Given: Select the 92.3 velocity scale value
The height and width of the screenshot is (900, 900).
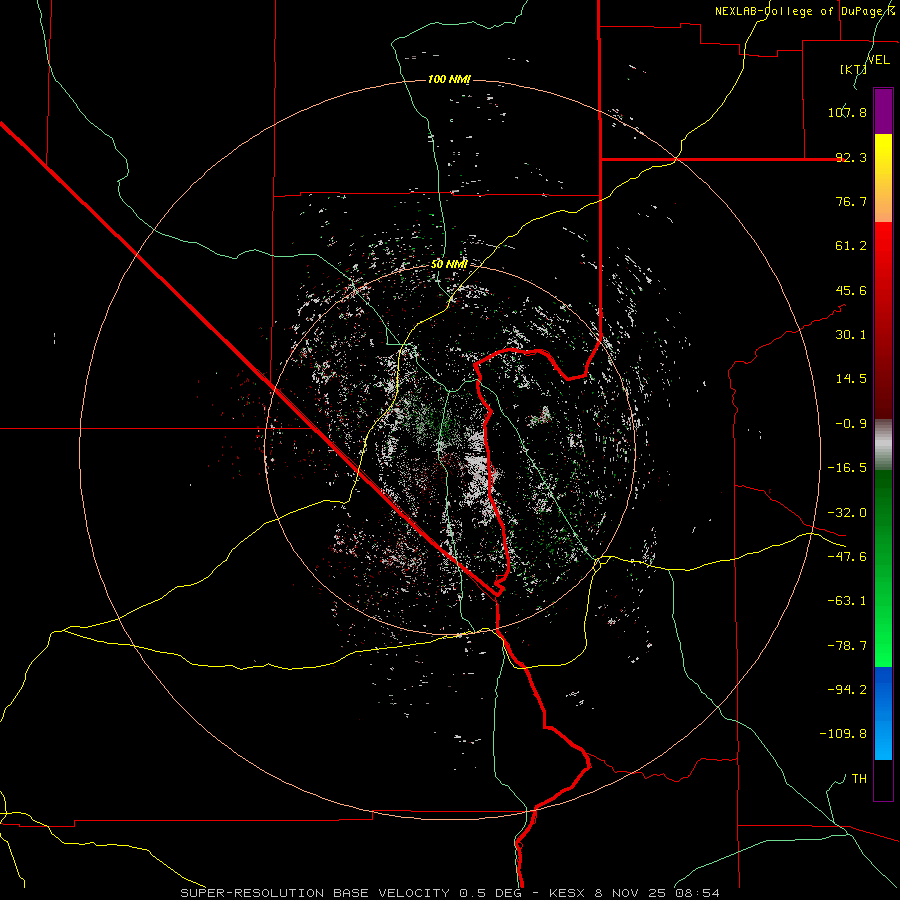Looking at the screenshot, I should click(x=851, y=157).
